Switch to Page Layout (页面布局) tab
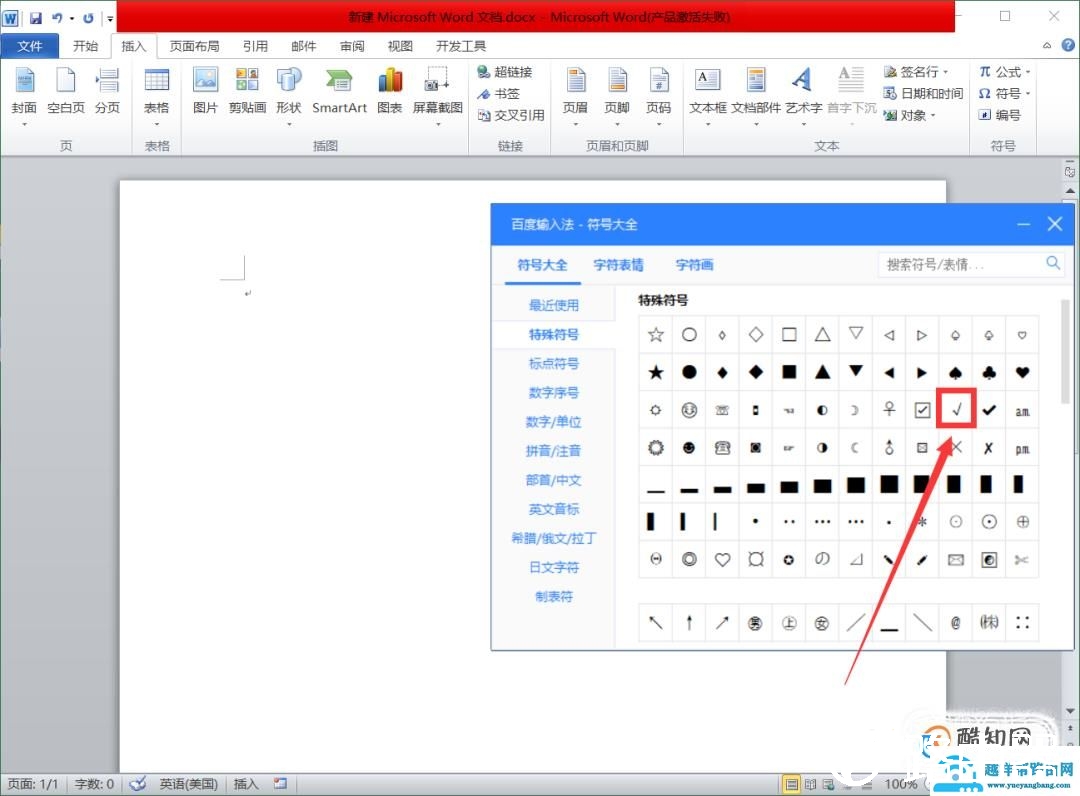The width and height of the screenshot is (1080, 796). click(x=194, y=45)
